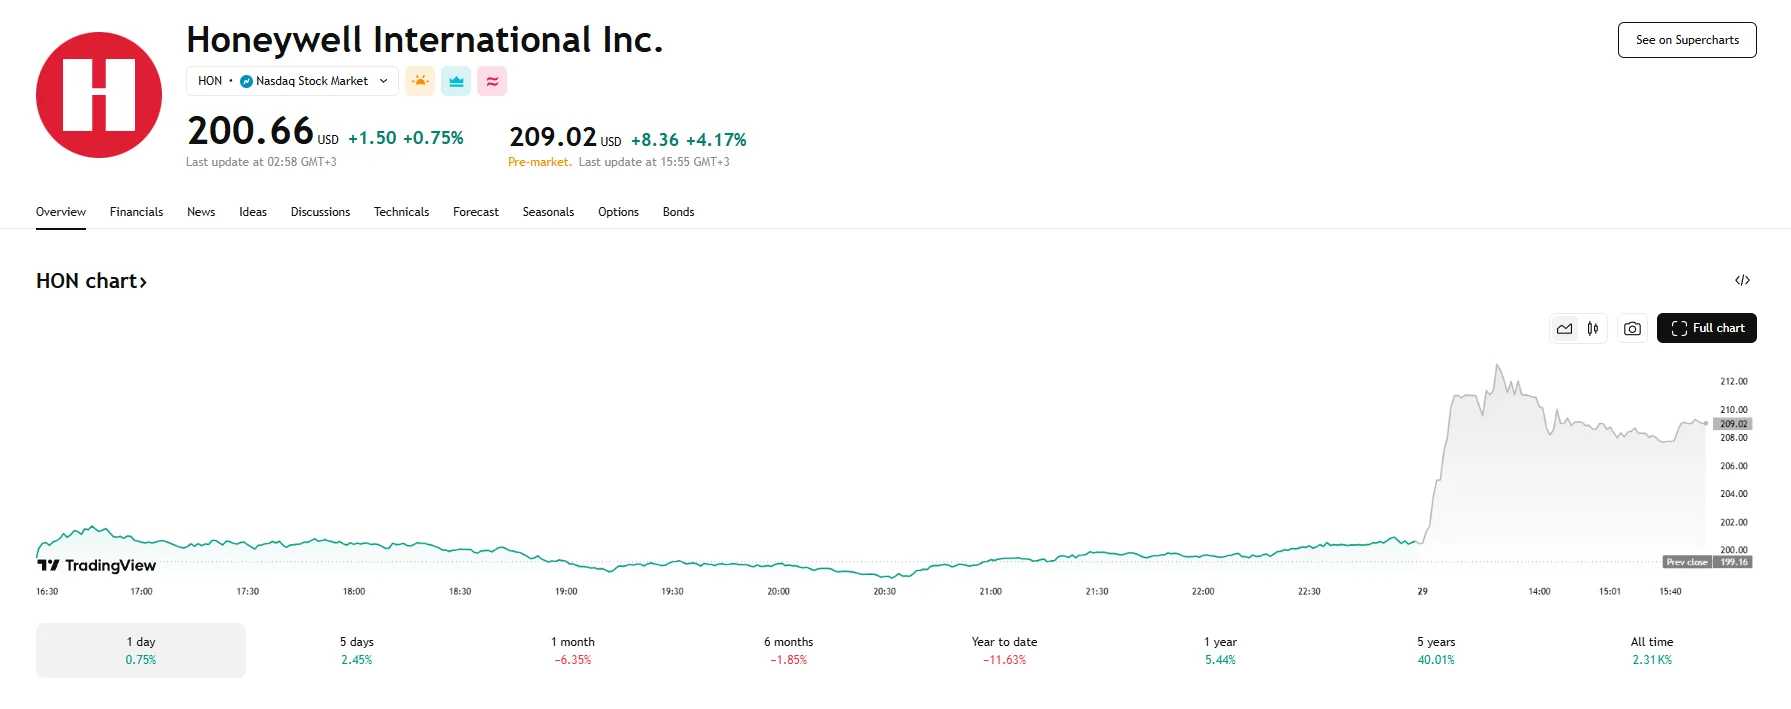Click the 212.00 price axis label
Image resolution: width=1791 pixels, height=709 pixels.
pos(1733,381)
